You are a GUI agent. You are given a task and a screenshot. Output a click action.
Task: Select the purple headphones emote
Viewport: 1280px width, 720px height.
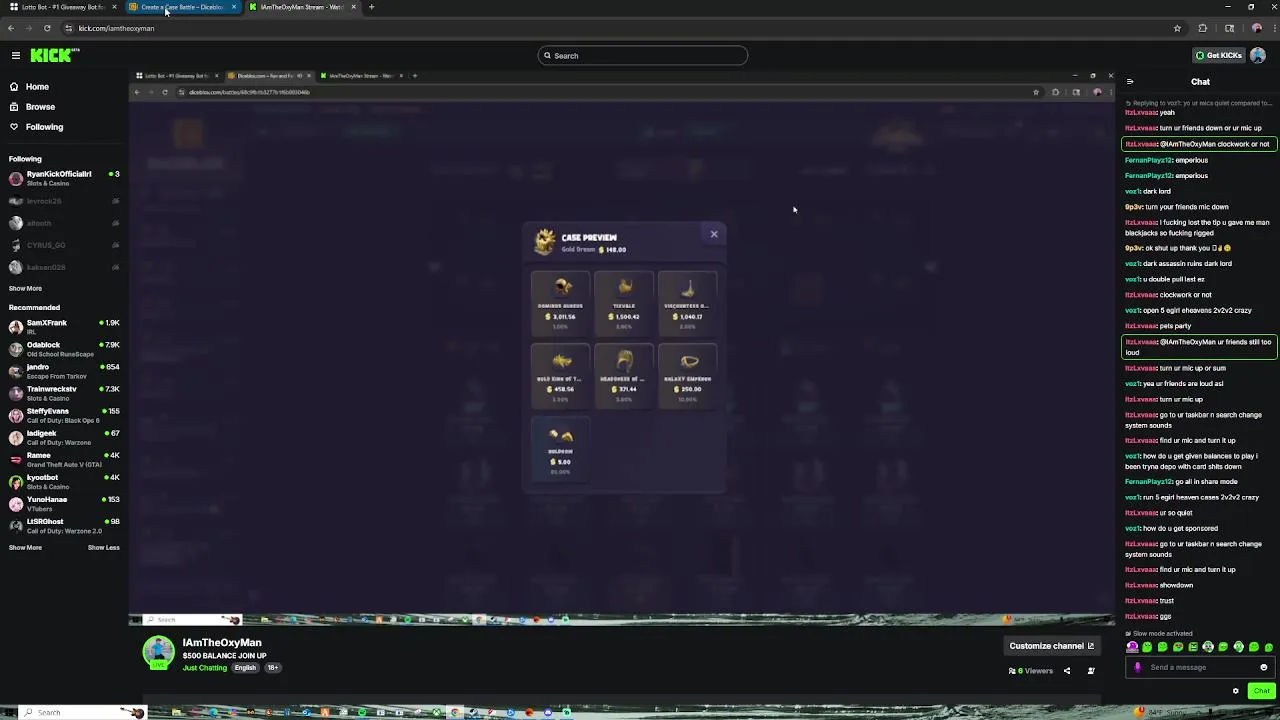[1133, 647]
